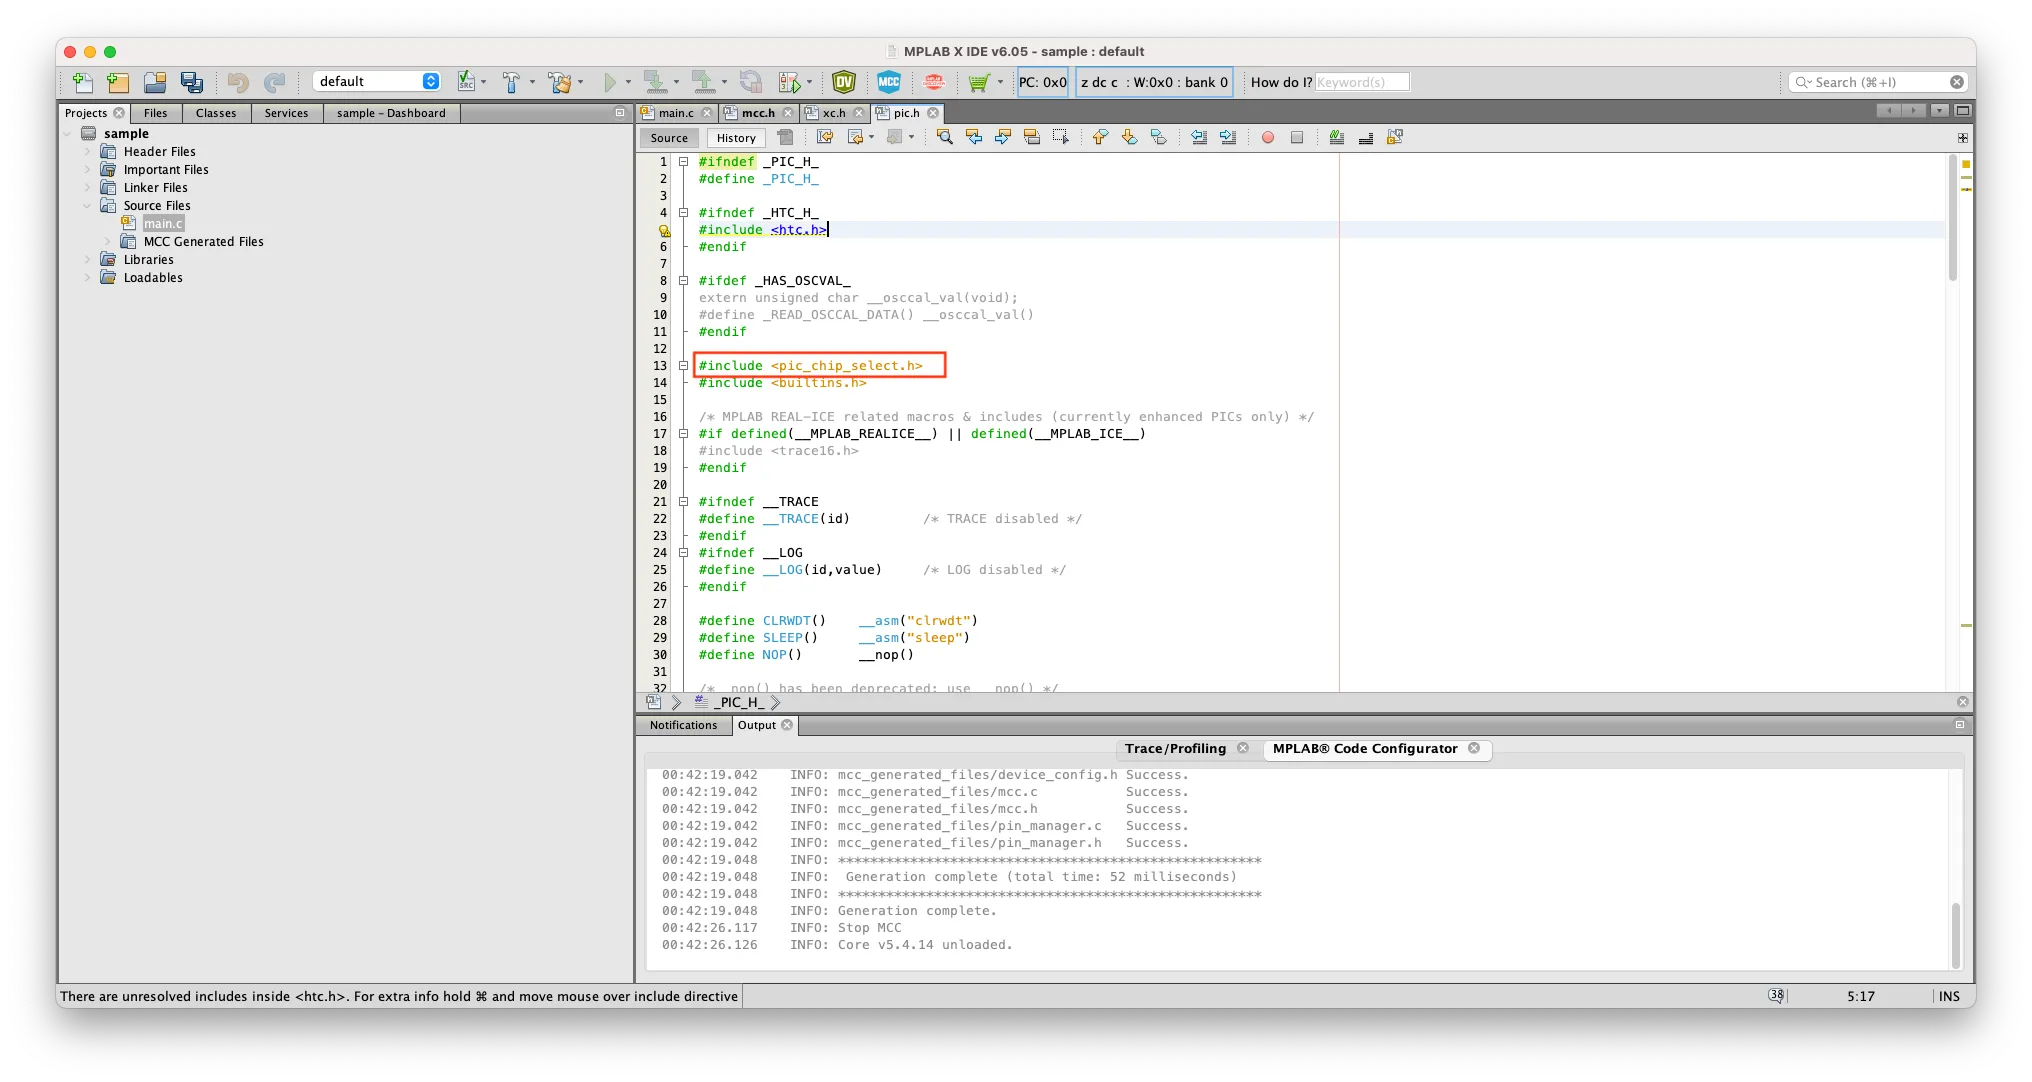This screenshot has width=2032, height=1082.
Task: Jump to next bookmark
Action: click(x=1130, y=138)
